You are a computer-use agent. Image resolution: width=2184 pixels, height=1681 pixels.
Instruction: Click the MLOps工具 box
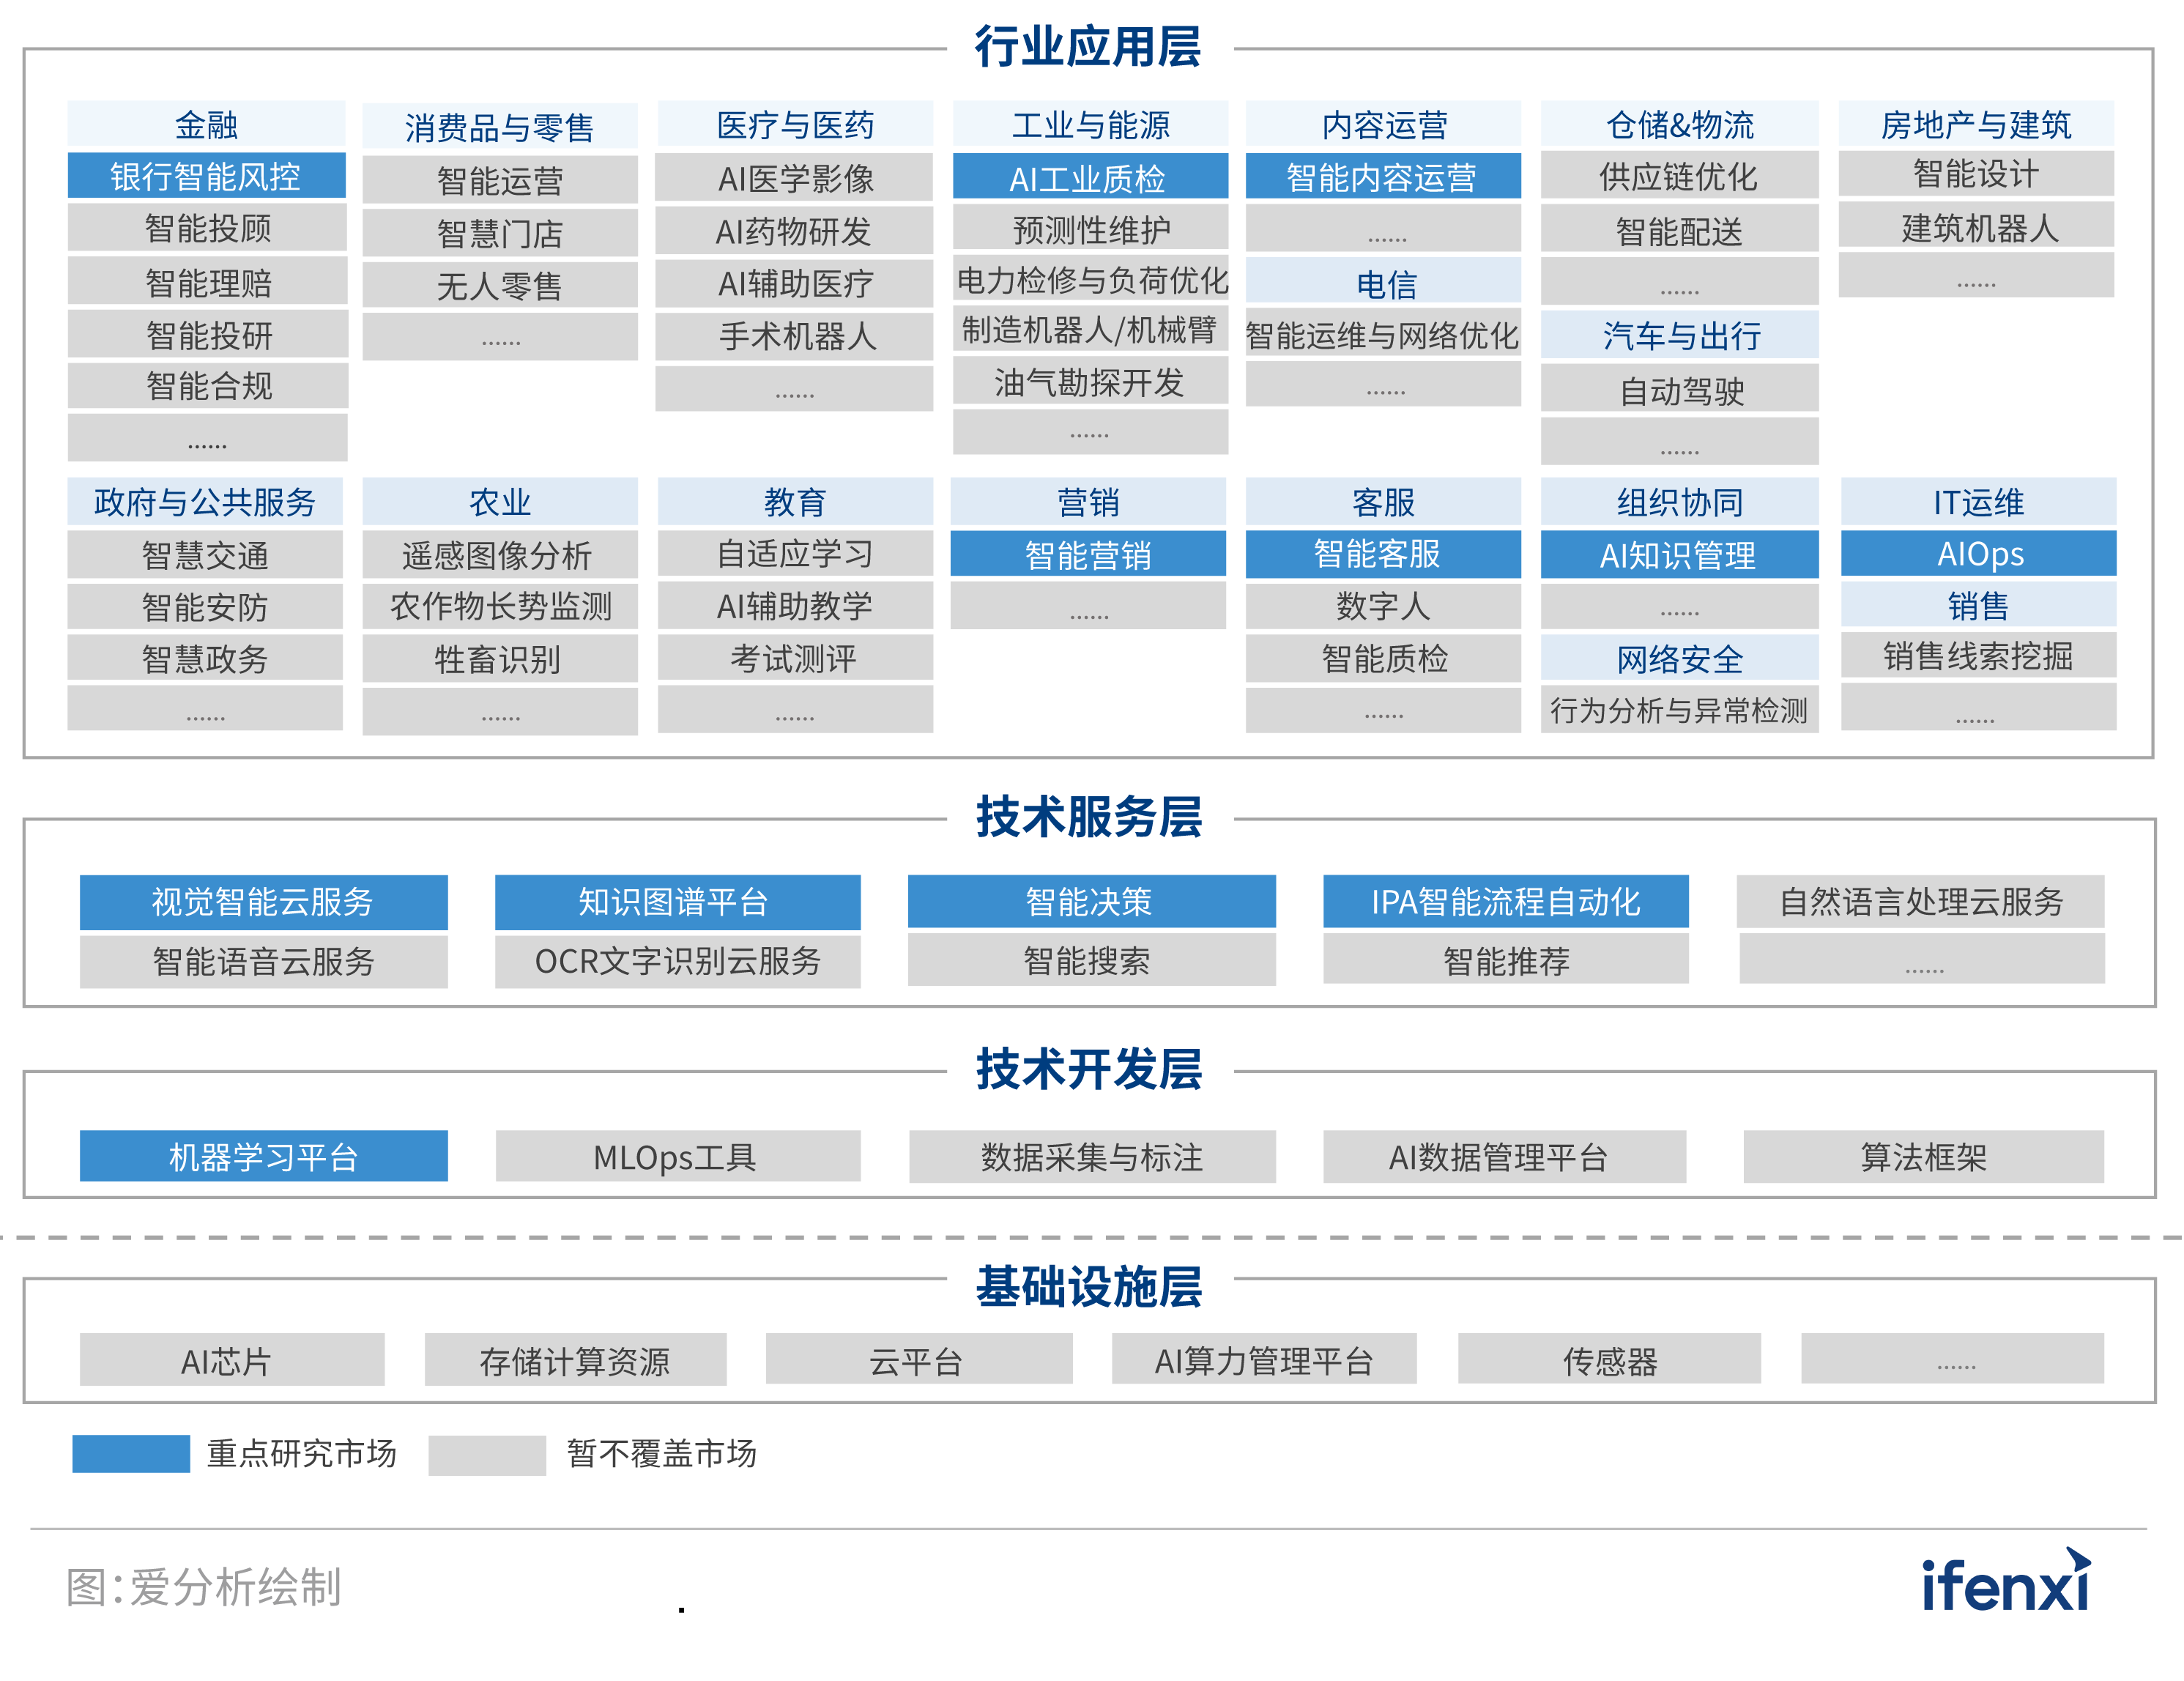point(677,1156)
